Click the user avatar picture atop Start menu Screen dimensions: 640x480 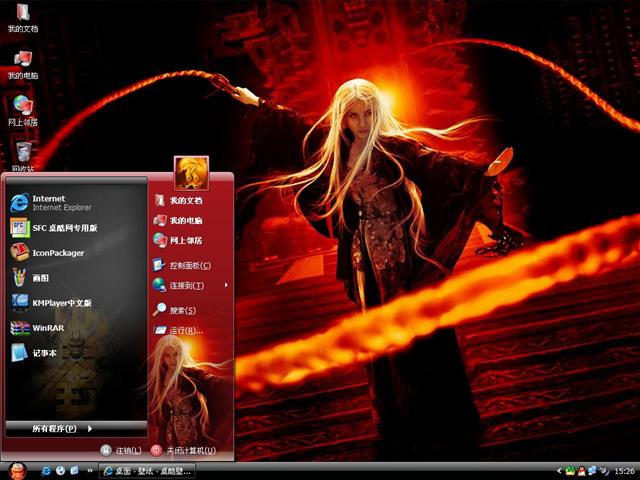(x=191, y=173)
